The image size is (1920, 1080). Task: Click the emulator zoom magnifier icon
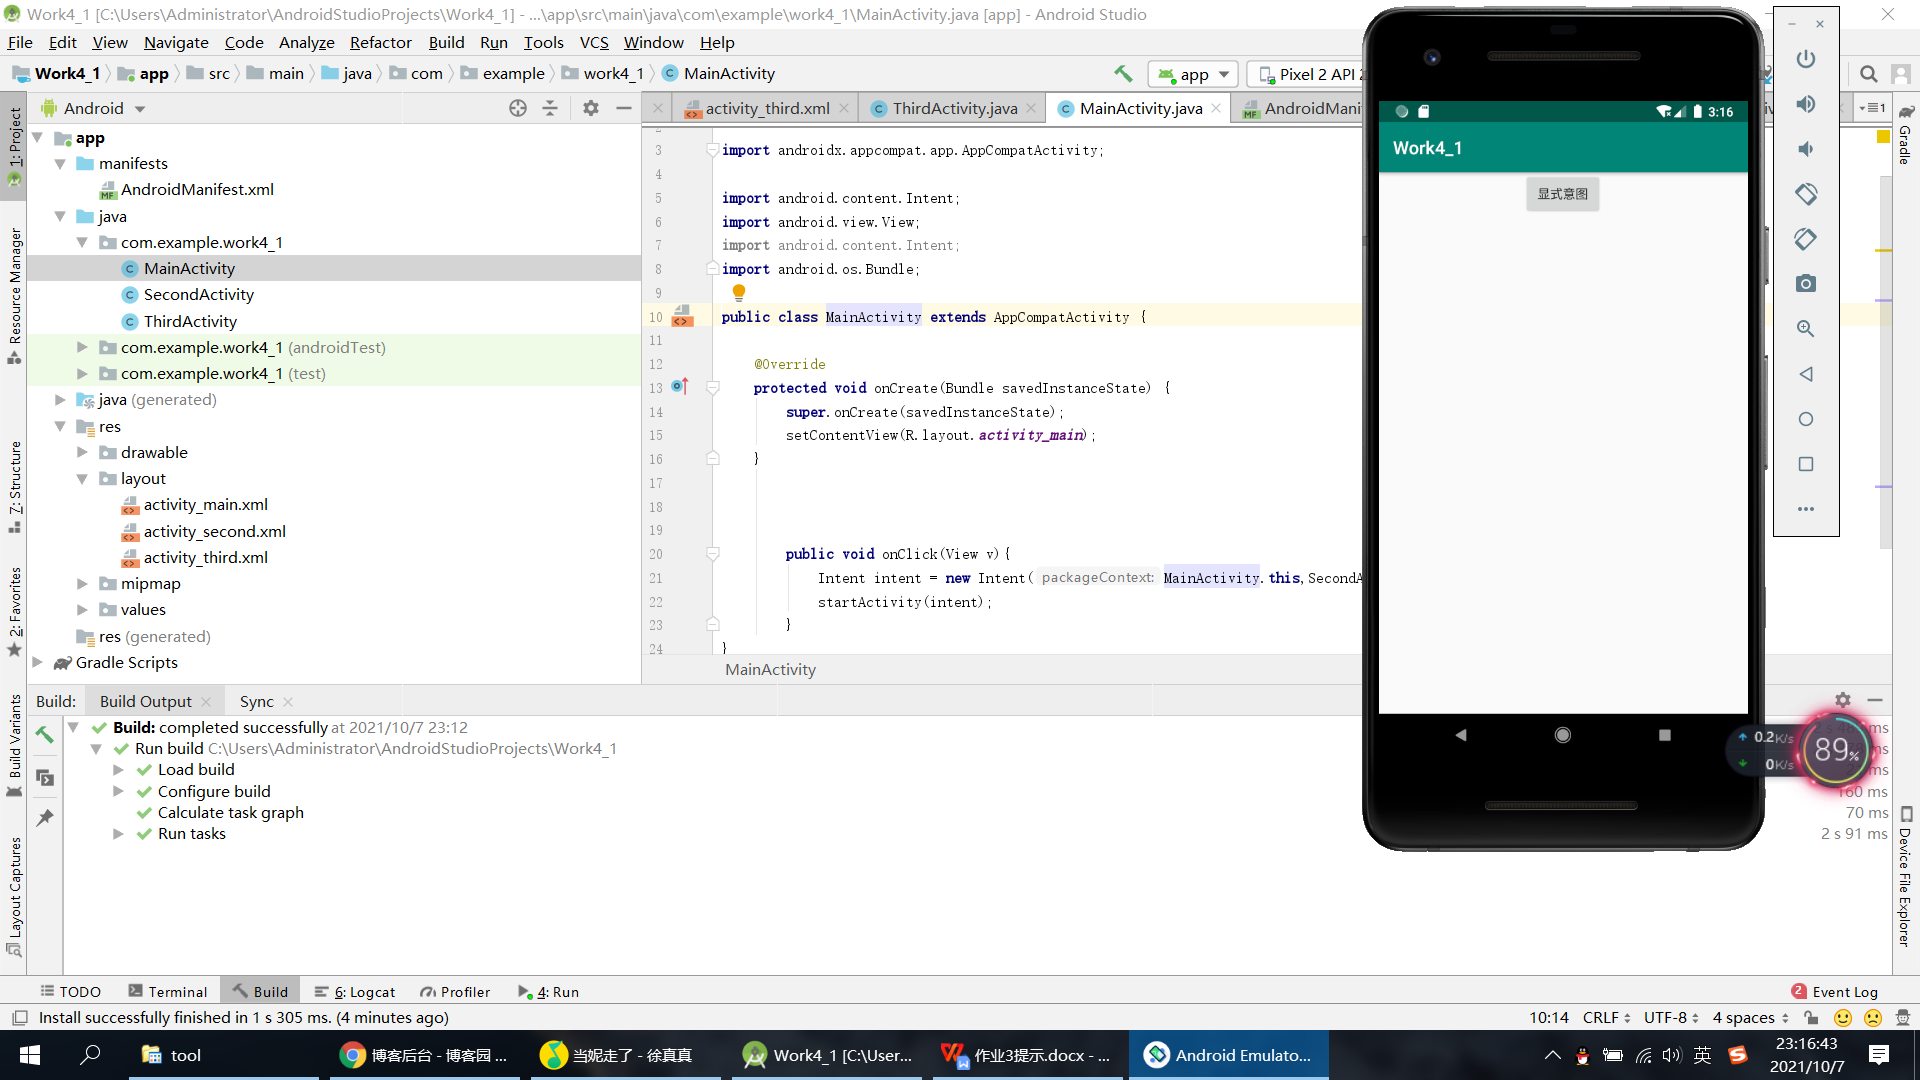click(1805, 329)
